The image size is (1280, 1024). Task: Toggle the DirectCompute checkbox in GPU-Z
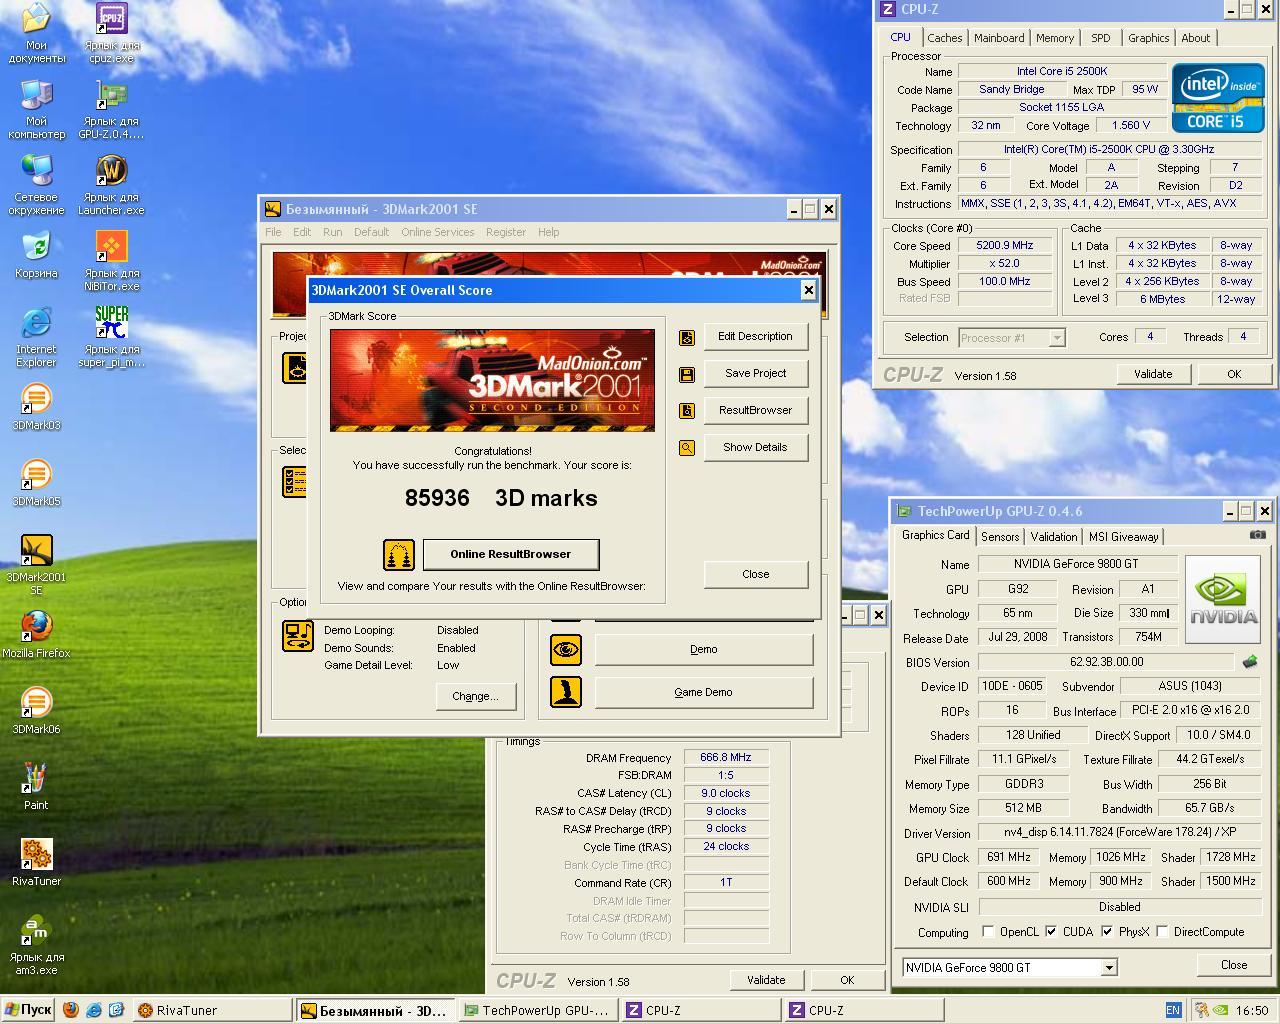click(1162, 931)
